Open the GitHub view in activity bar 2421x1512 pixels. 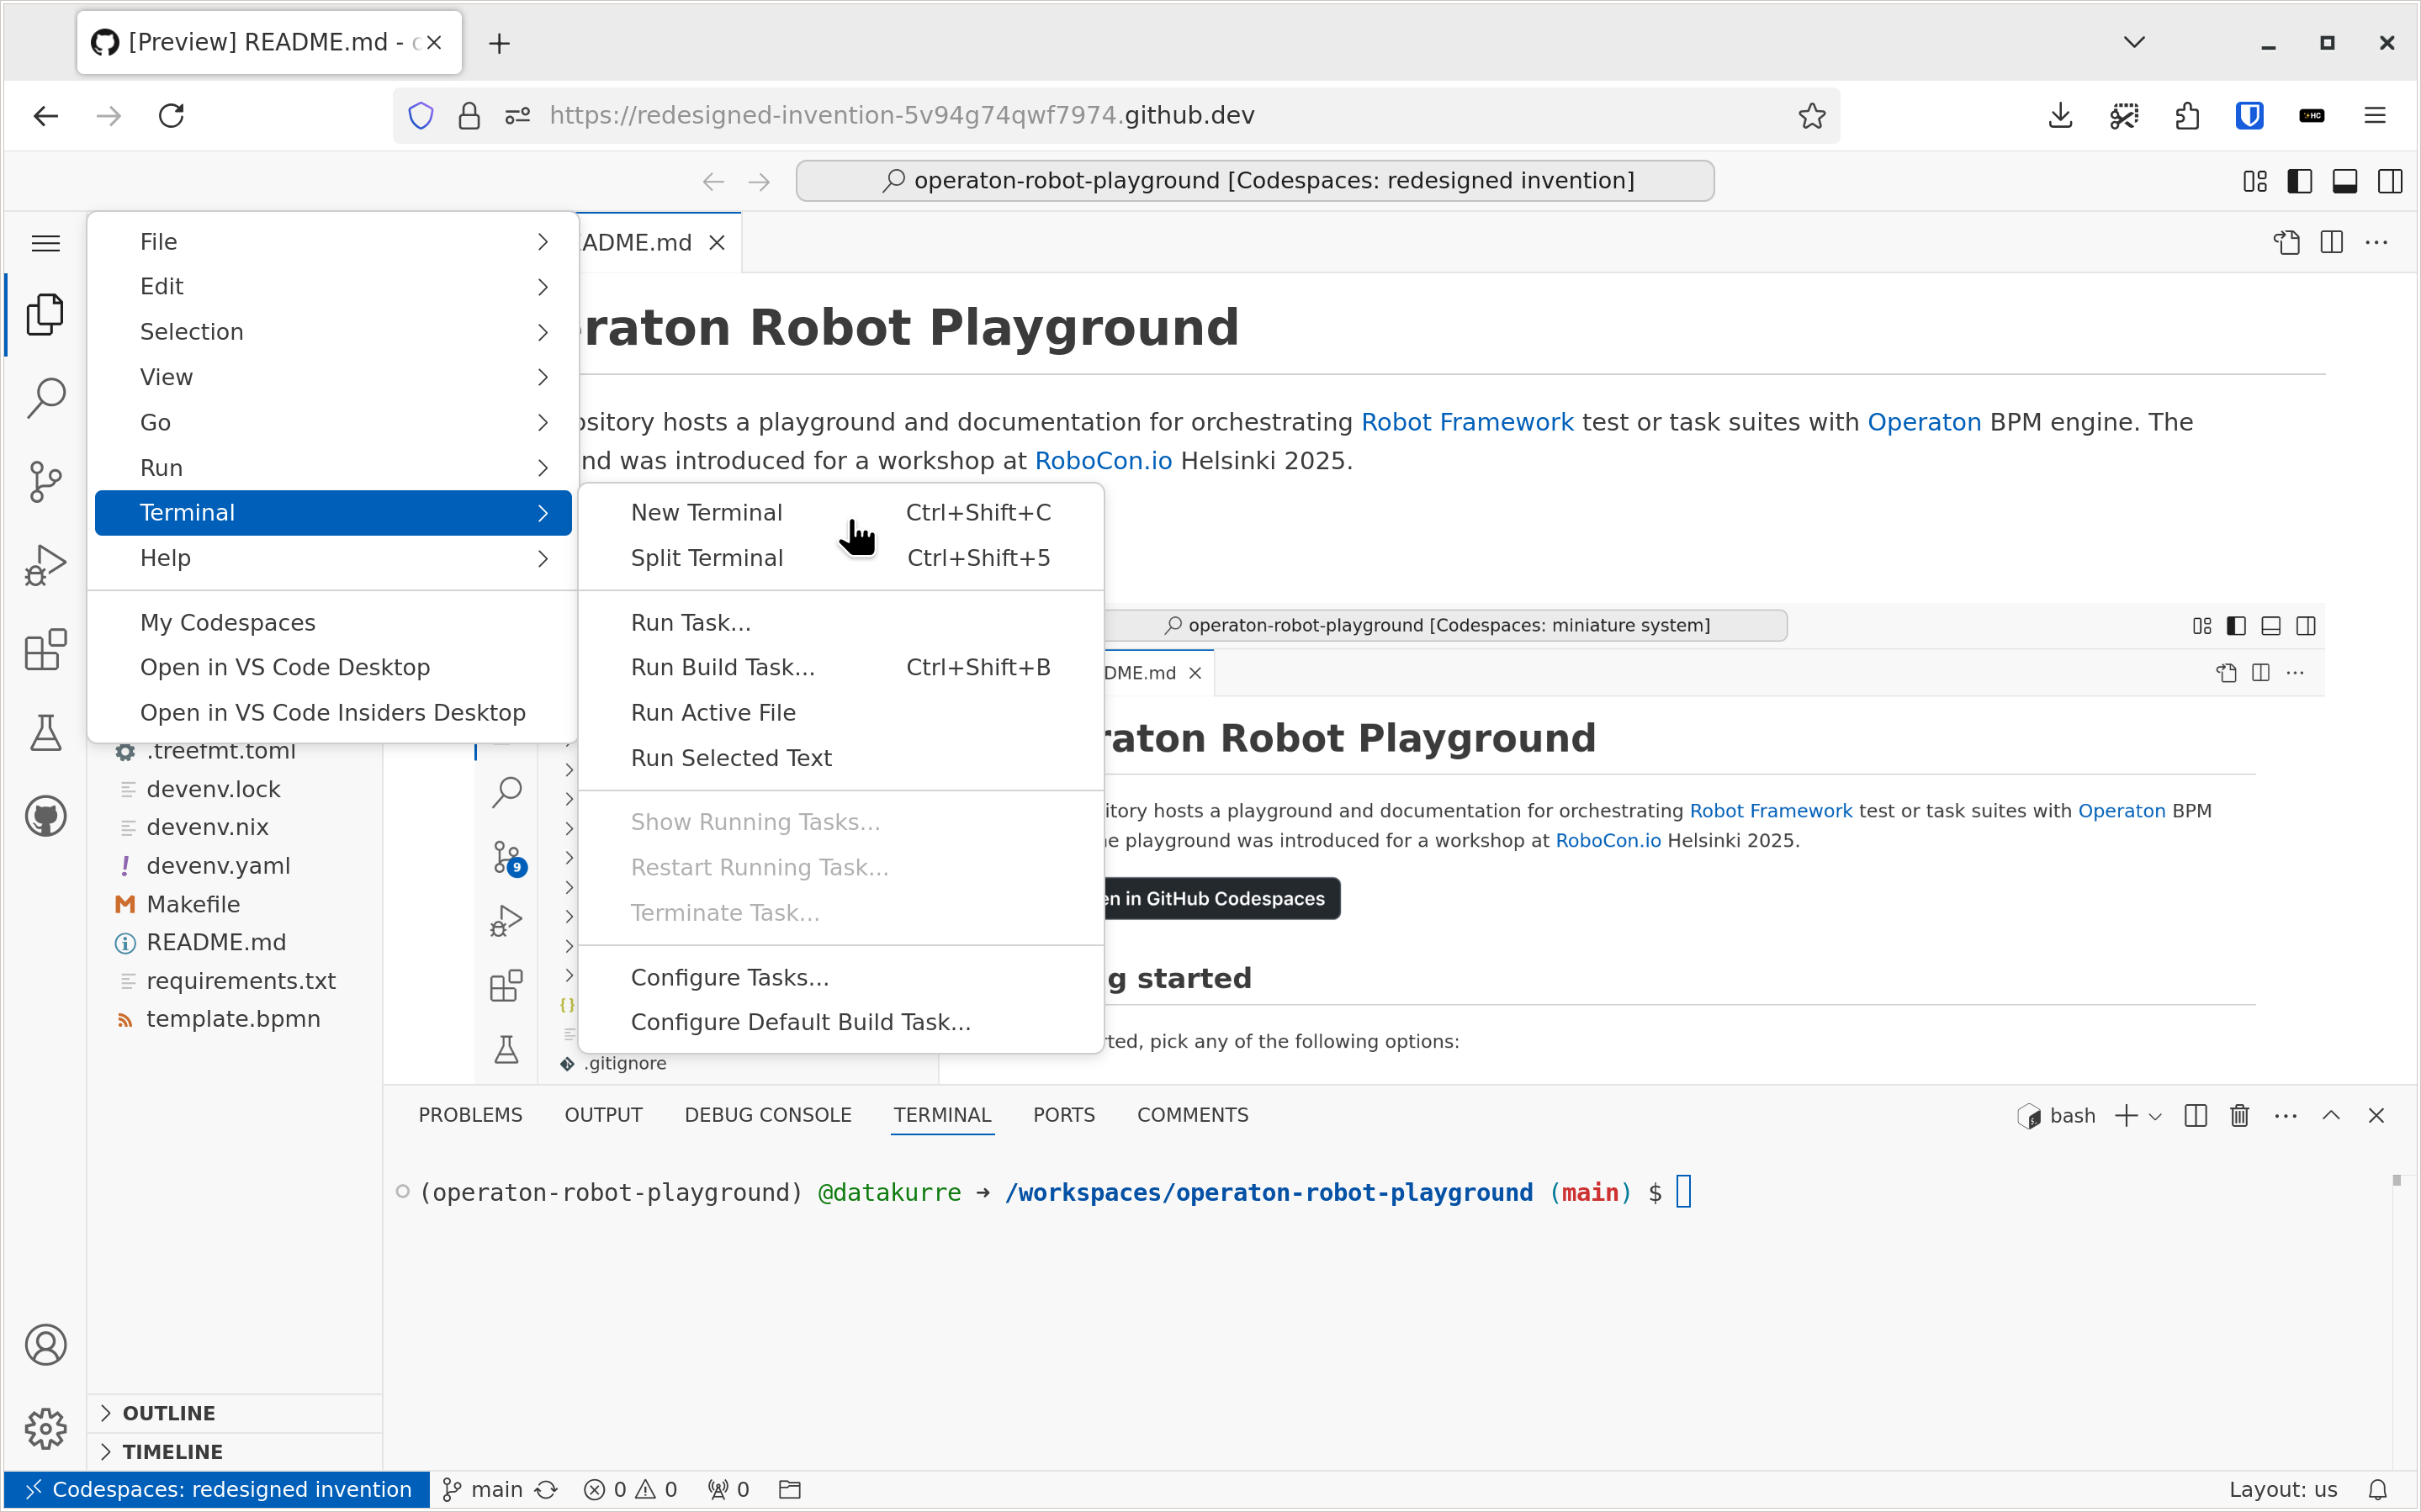coord(45,816)
